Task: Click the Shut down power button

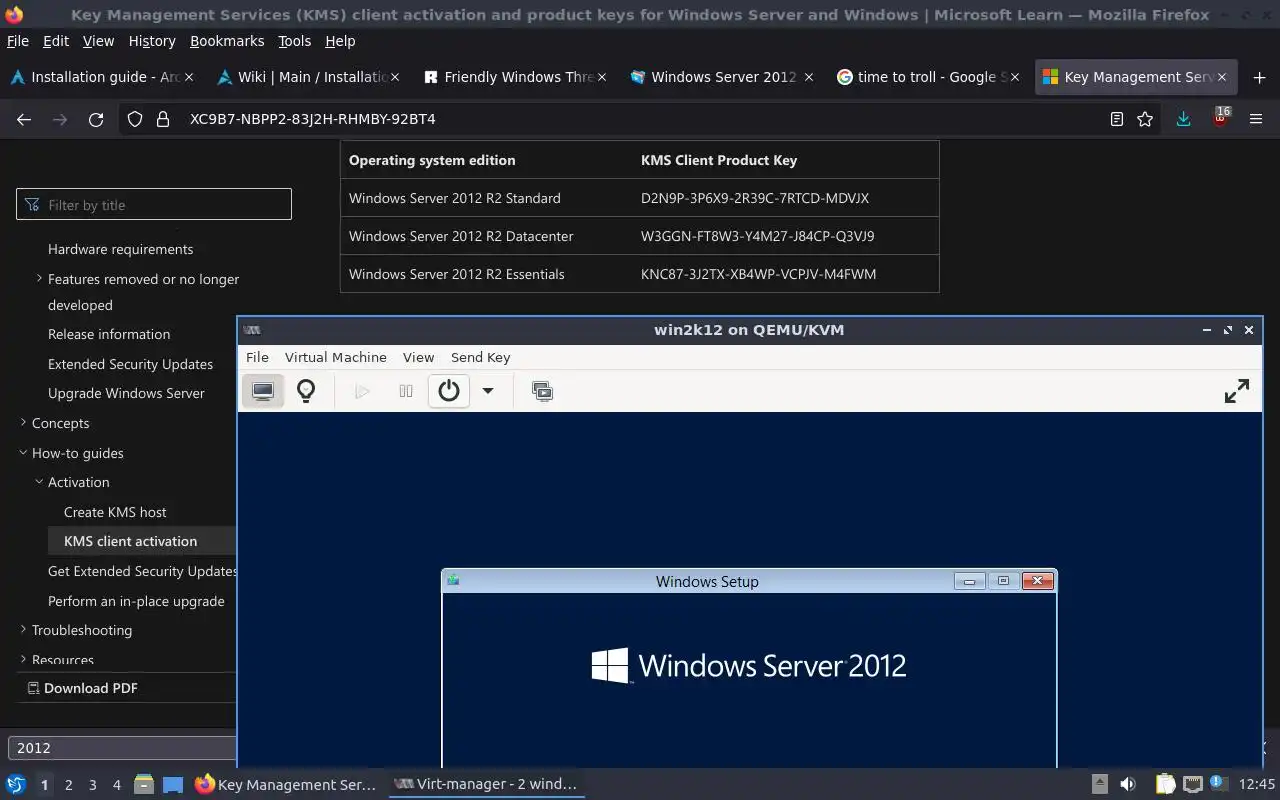Action: (449, 391)
